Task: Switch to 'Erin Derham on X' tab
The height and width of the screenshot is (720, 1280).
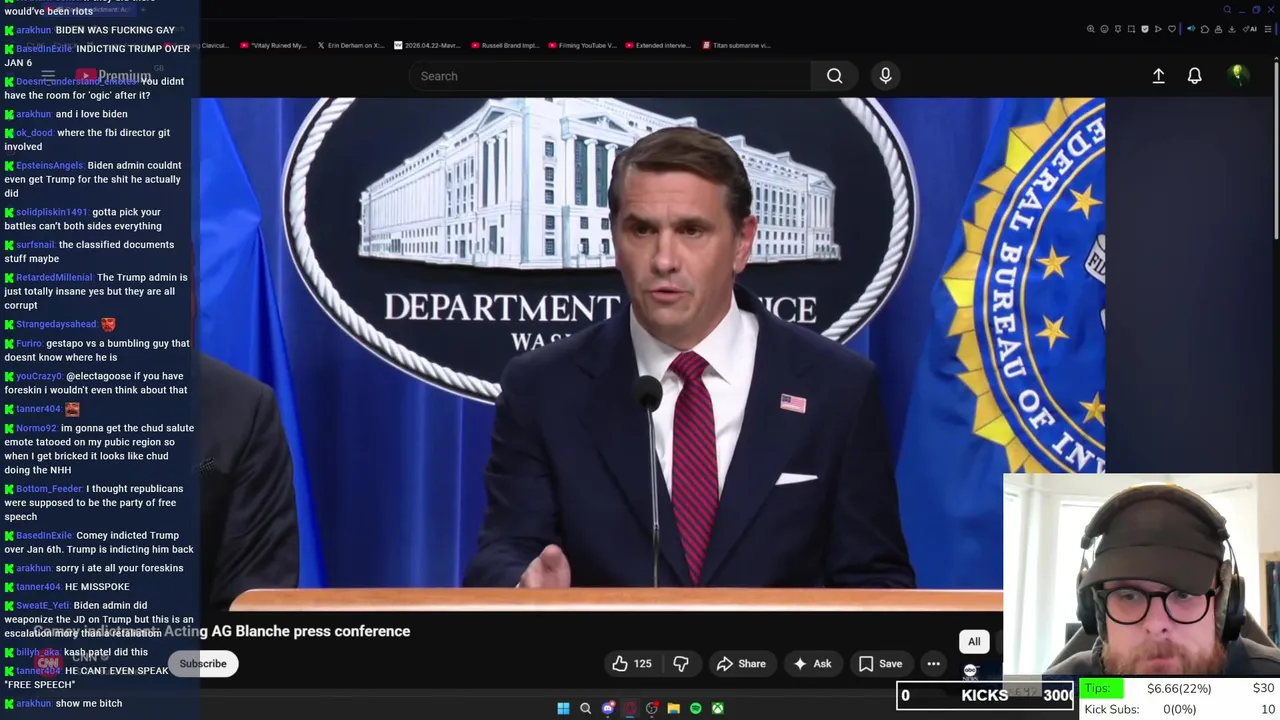Action: (350, 45)
